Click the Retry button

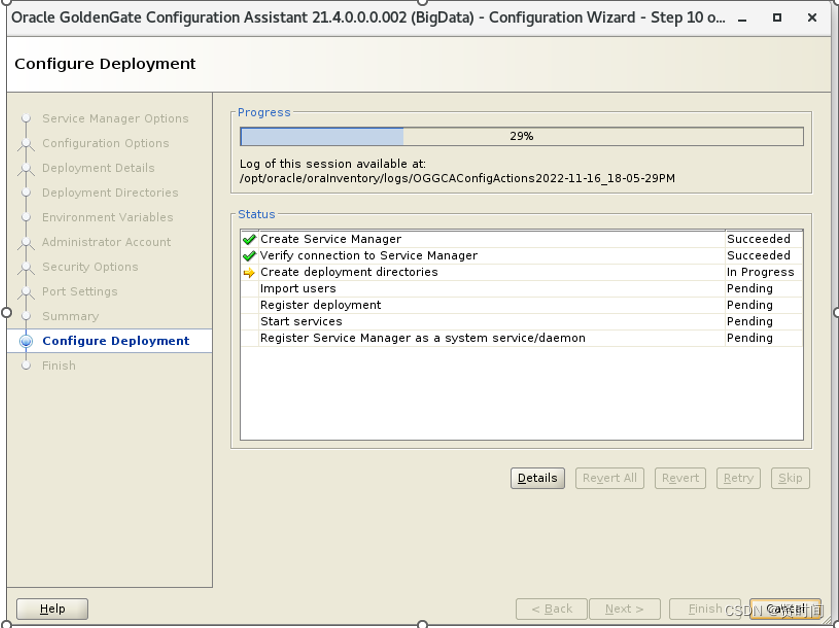[738, 478]
